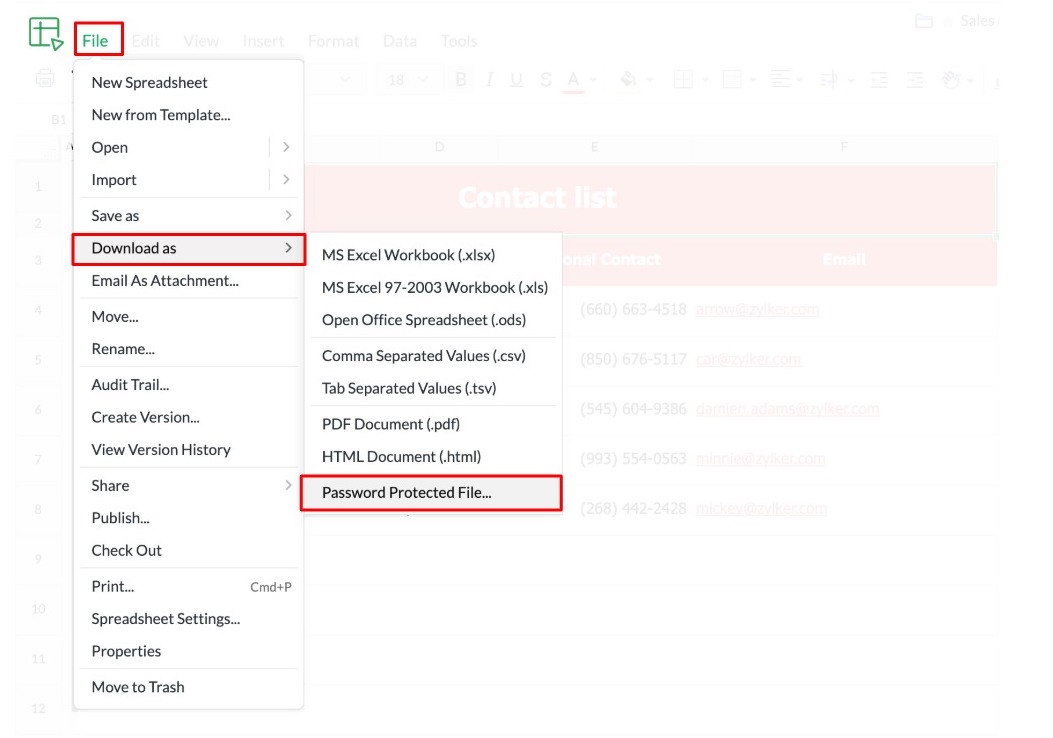Image resolution: width=1053 pixels, height=738 pixels.
Task: Click the folder icon near Sales title
Action: click(924, 21)
